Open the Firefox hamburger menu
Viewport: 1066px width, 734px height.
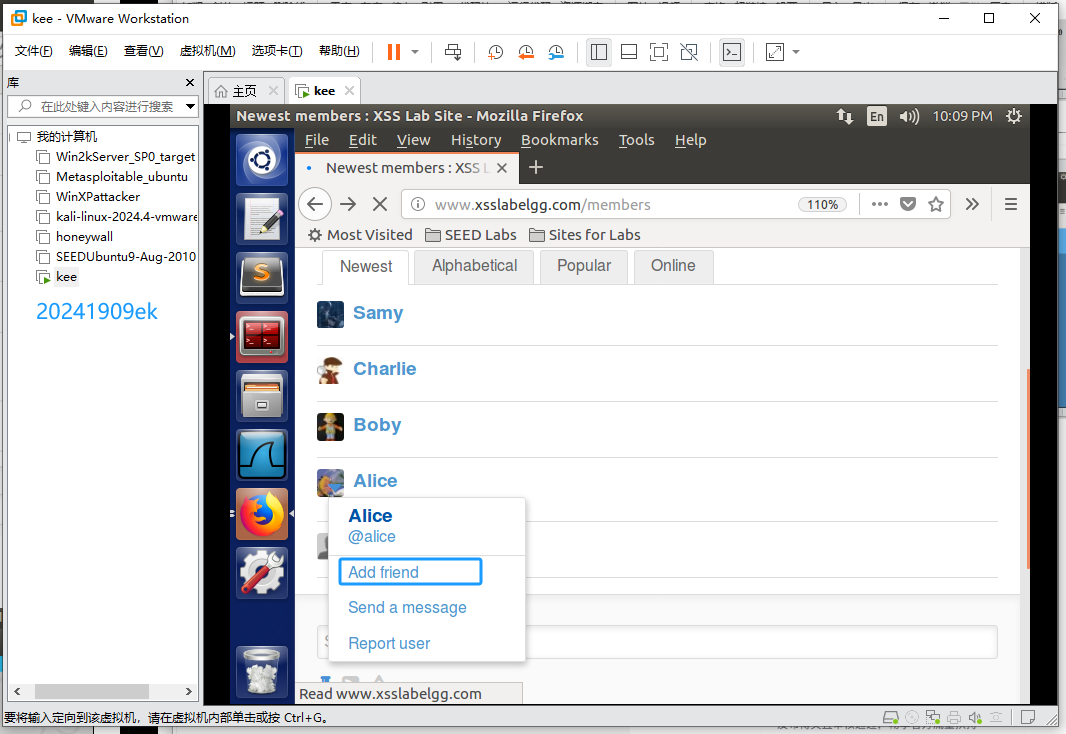coord(1011,204)
